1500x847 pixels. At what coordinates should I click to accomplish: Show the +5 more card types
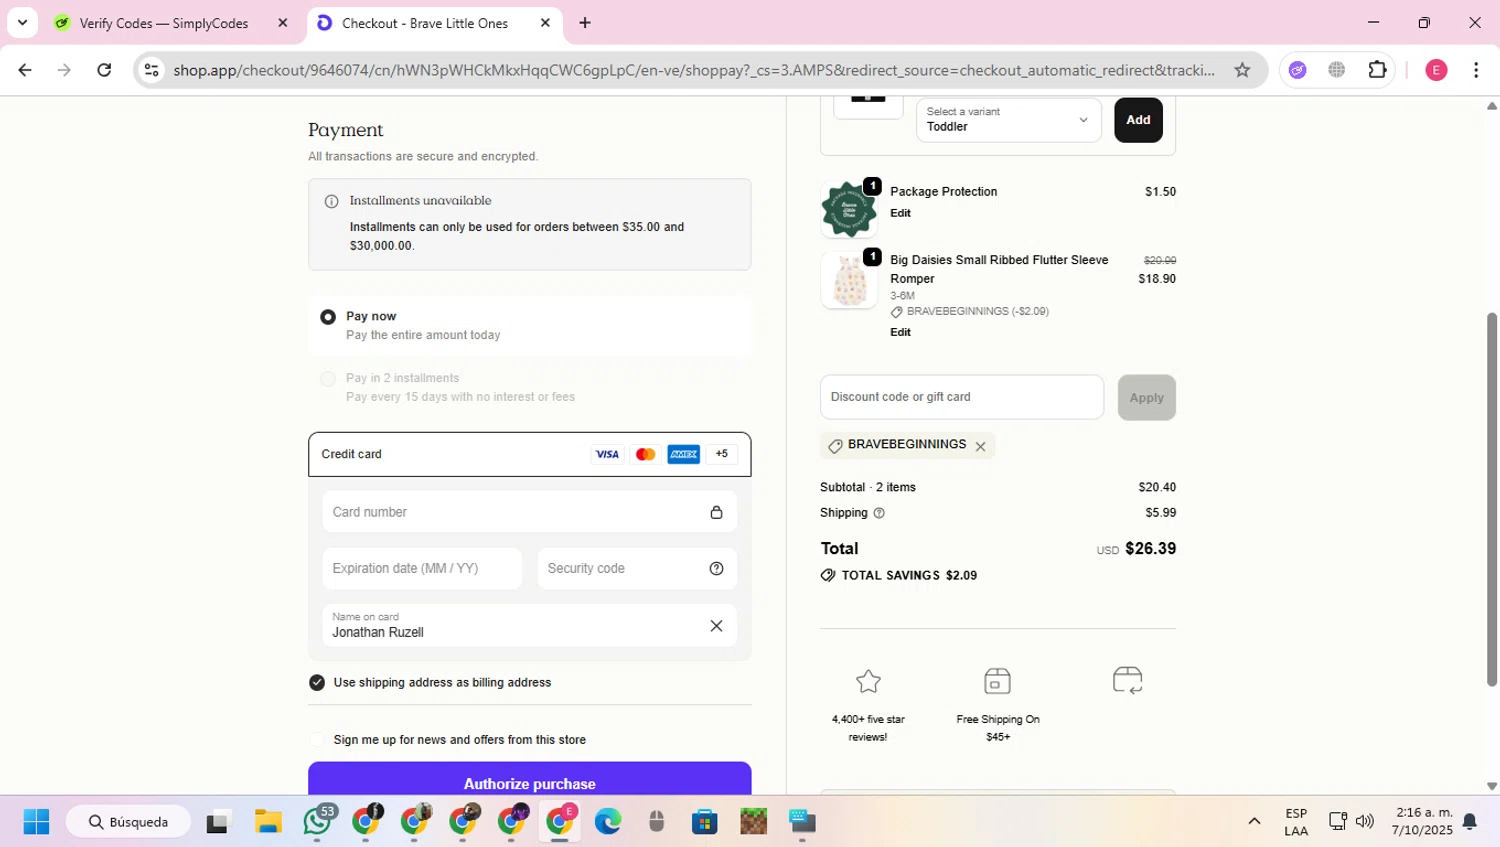(722, 454)
